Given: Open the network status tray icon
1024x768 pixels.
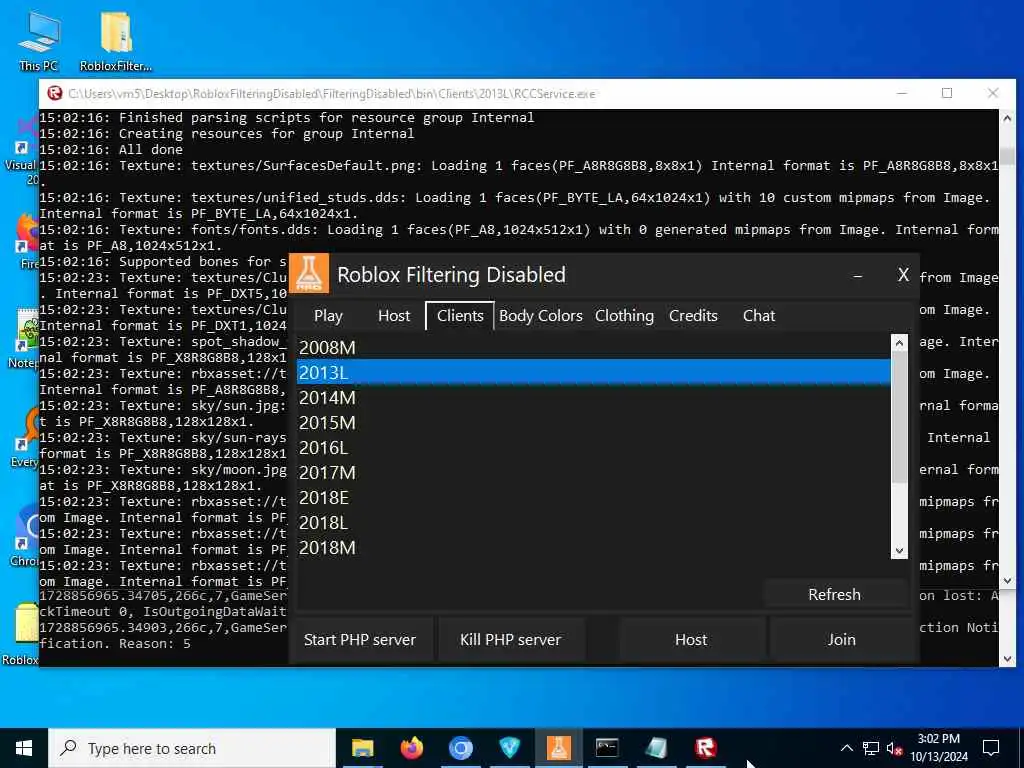Looking at the screenshot, I should 871,748.
